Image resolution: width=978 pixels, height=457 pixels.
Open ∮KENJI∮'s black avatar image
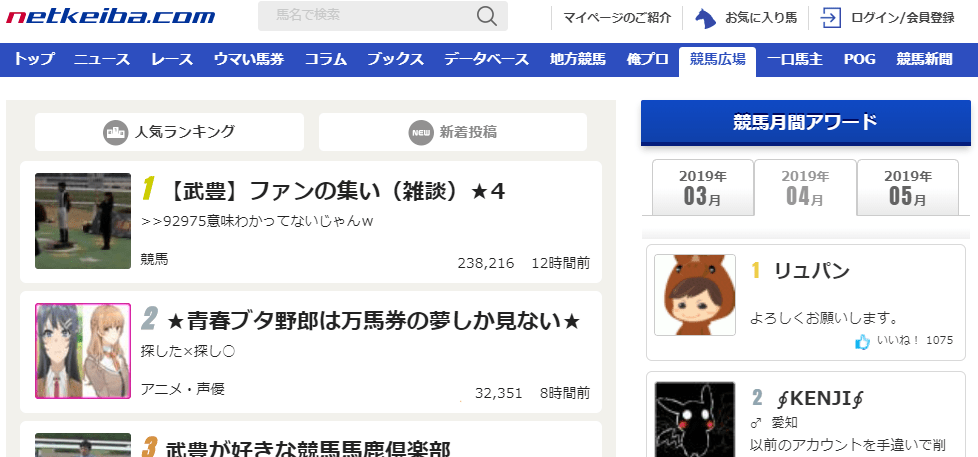click(694, 420)
